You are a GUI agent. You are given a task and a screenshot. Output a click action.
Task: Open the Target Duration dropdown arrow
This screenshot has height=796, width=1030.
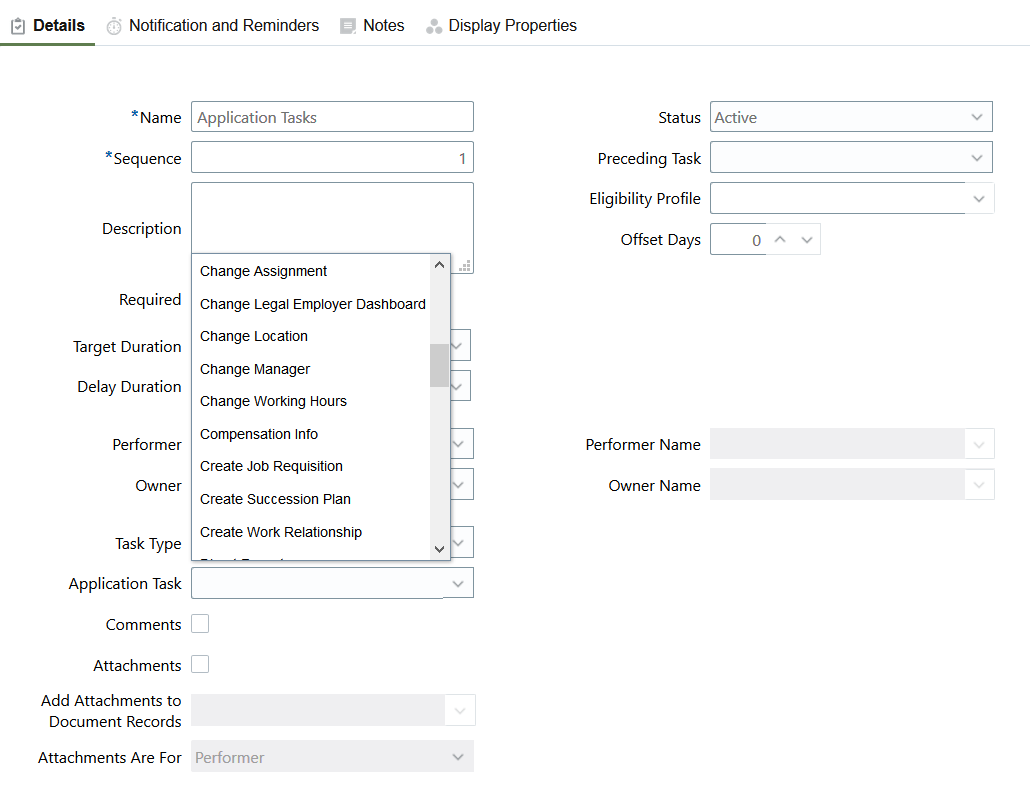pos(459,345)
